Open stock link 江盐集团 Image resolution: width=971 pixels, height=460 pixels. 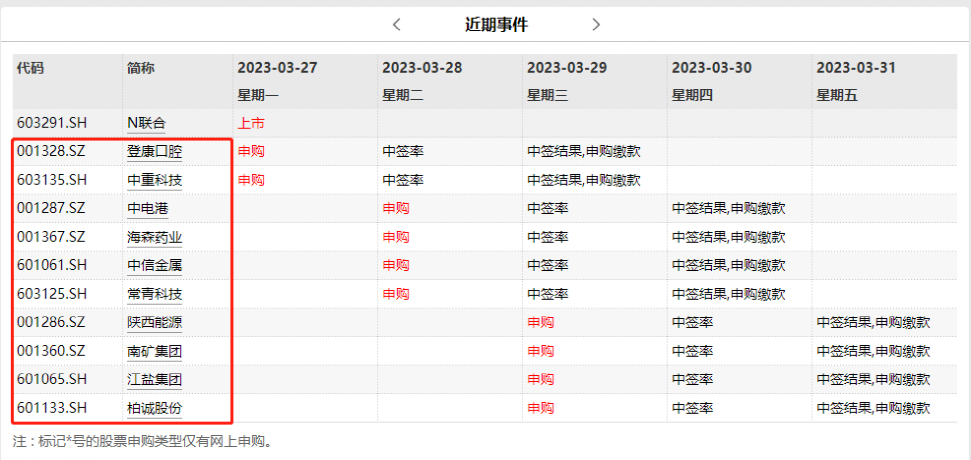[x=154, y=380]
